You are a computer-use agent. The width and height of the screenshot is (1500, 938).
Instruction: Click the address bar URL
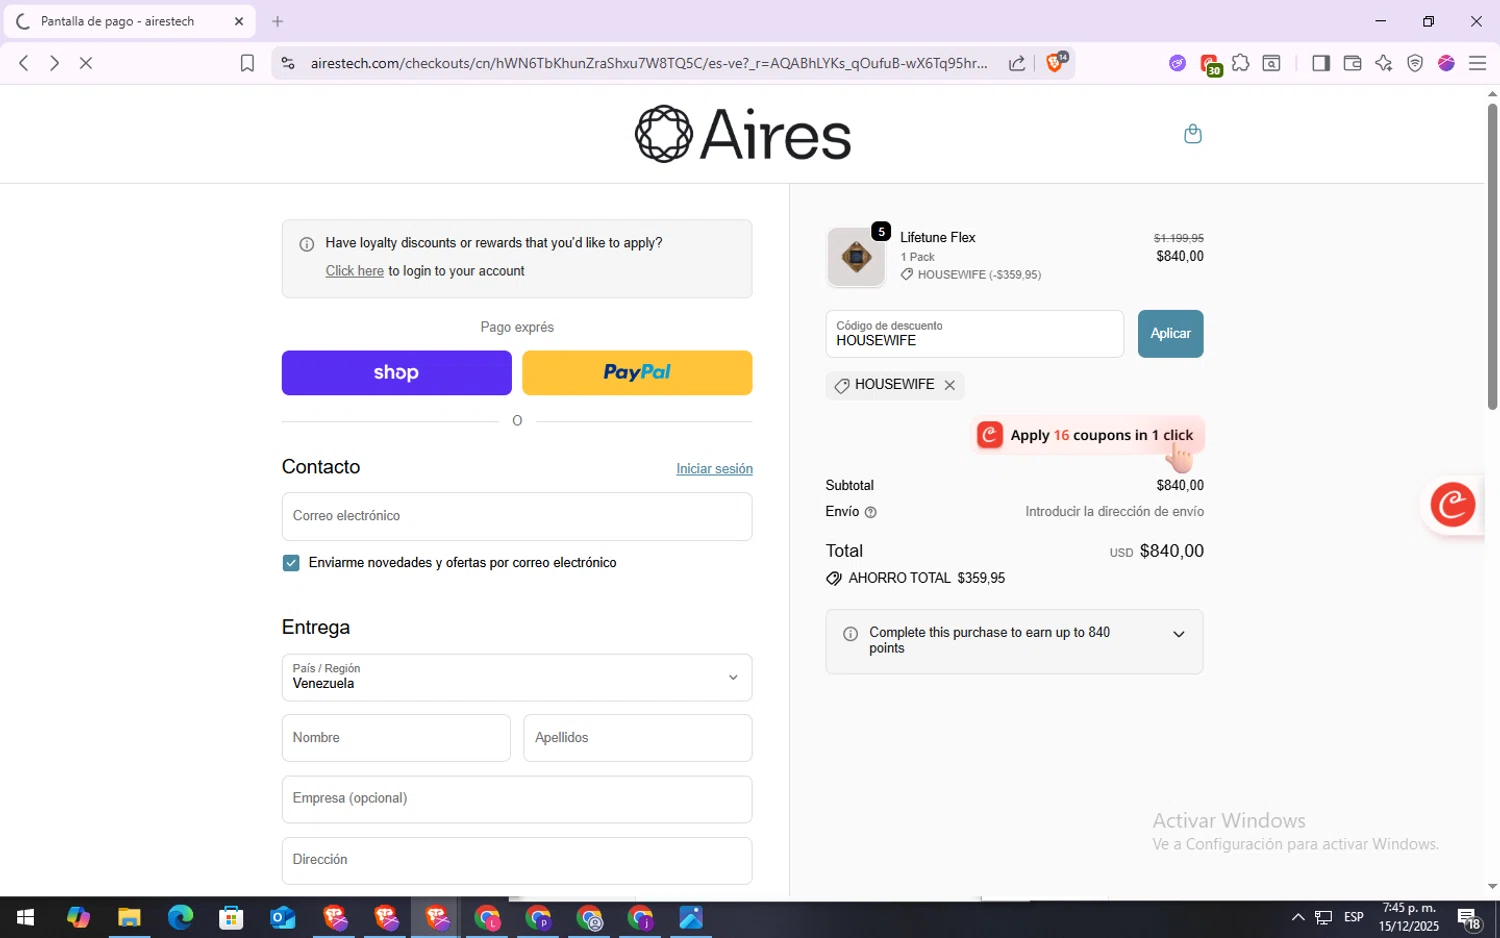[x=649, y=63]
